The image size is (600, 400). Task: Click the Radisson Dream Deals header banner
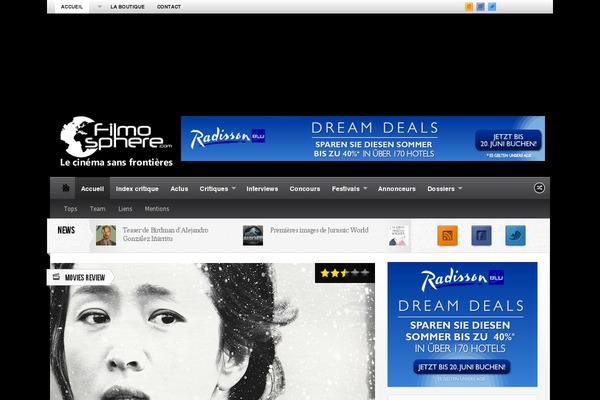363,139
